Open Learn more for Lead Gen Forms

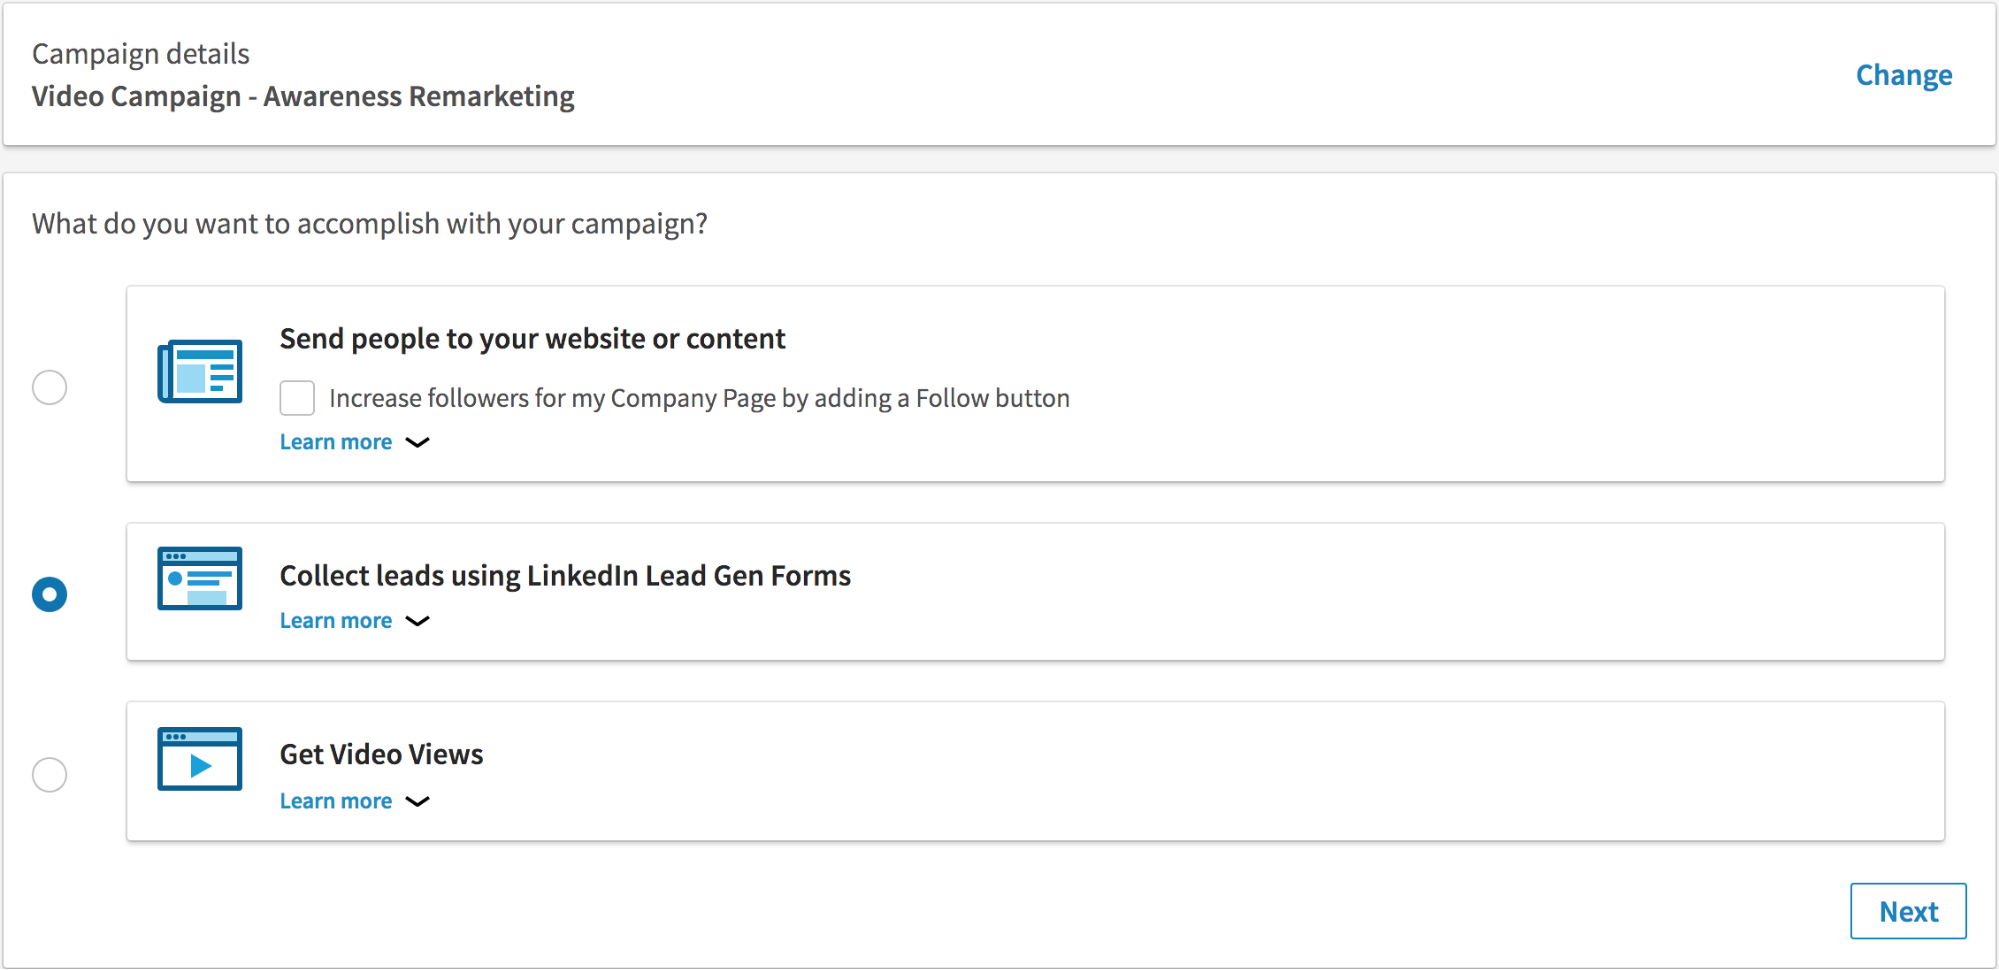tap(336, 621)
